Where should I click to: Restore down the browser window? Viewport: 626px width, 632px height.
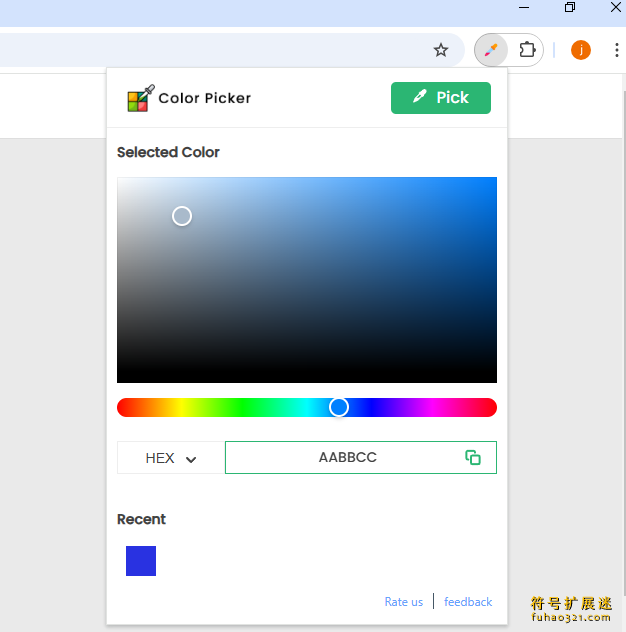pyautogui.click(x=570, y=7)
